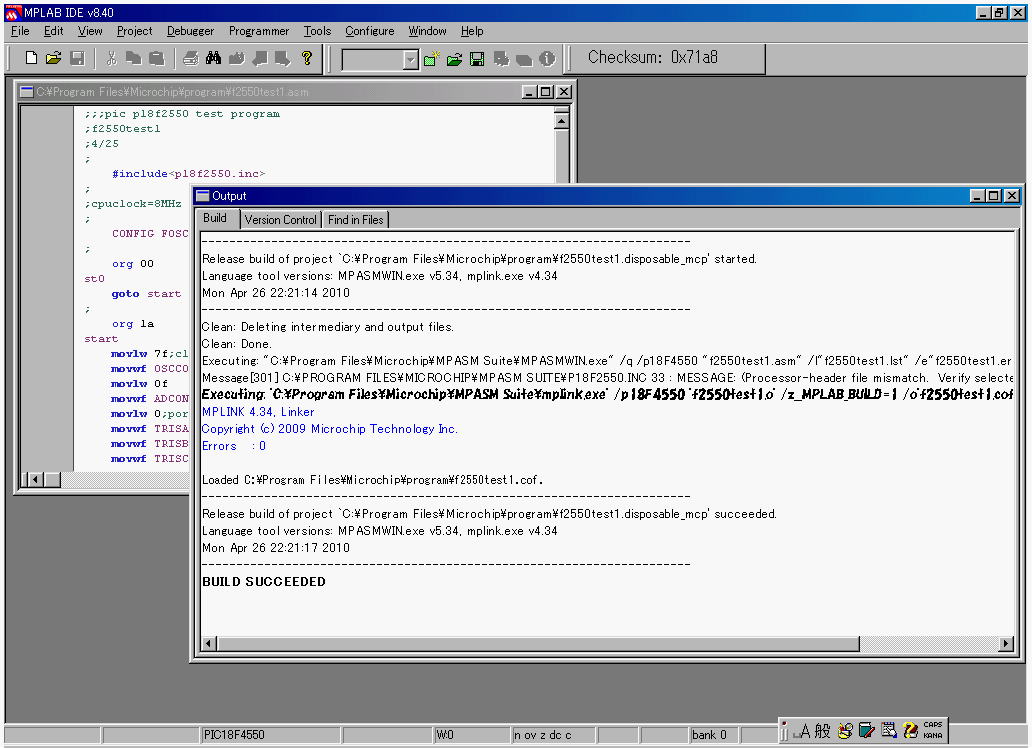Click the Print icon

(190, 59)
